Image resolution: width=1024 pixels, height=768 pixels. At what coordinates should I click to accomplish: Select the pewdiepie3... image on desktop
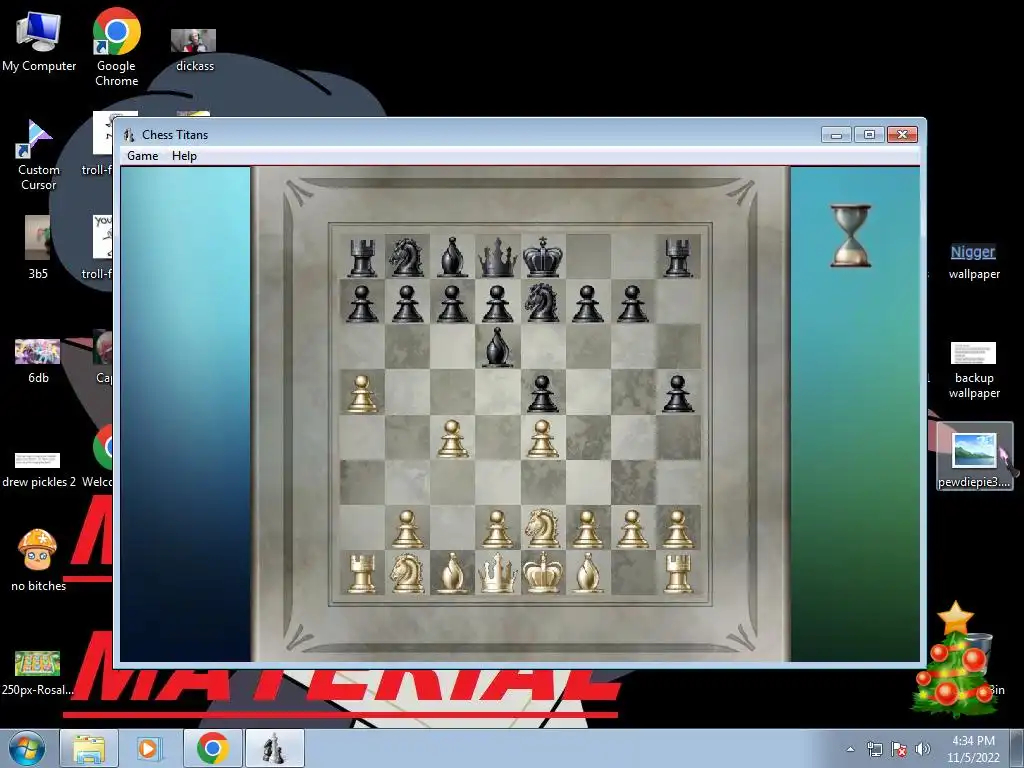tap(974, 457)
